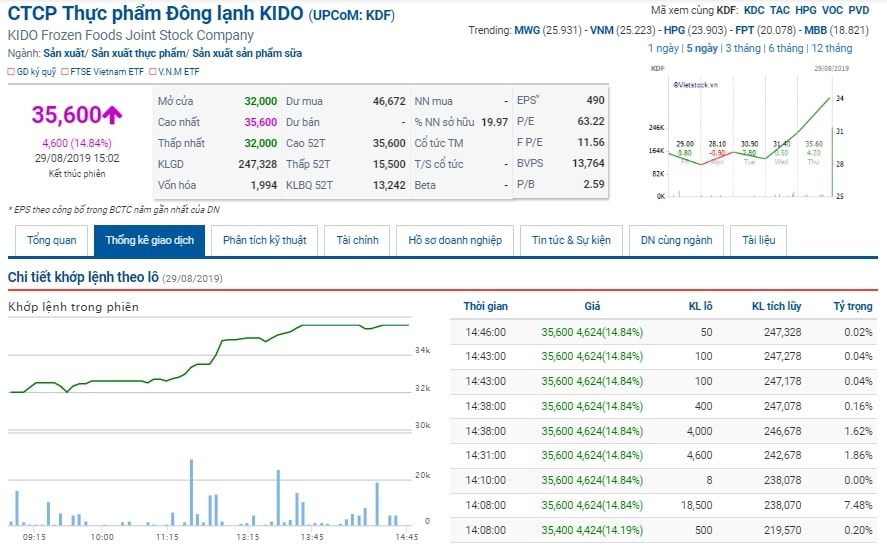Viewport: 887px width, 546px height.
Task: Open the TAC related stock link
Action: pyautogui.click(x=780, y=10)
